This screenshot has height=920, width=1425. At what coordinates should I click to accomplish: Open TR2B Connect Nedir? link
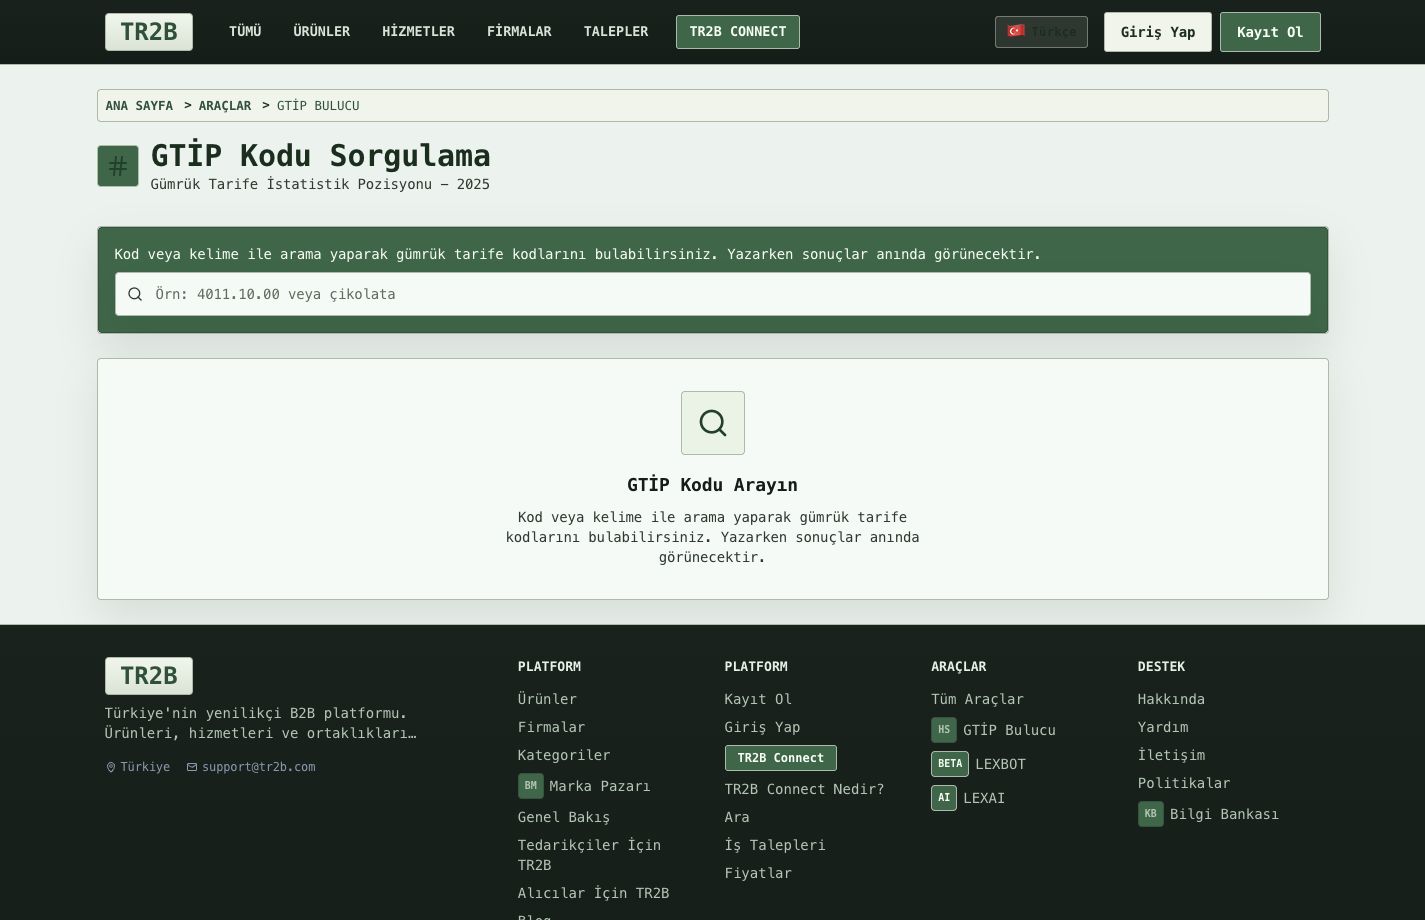click(805, 789)
